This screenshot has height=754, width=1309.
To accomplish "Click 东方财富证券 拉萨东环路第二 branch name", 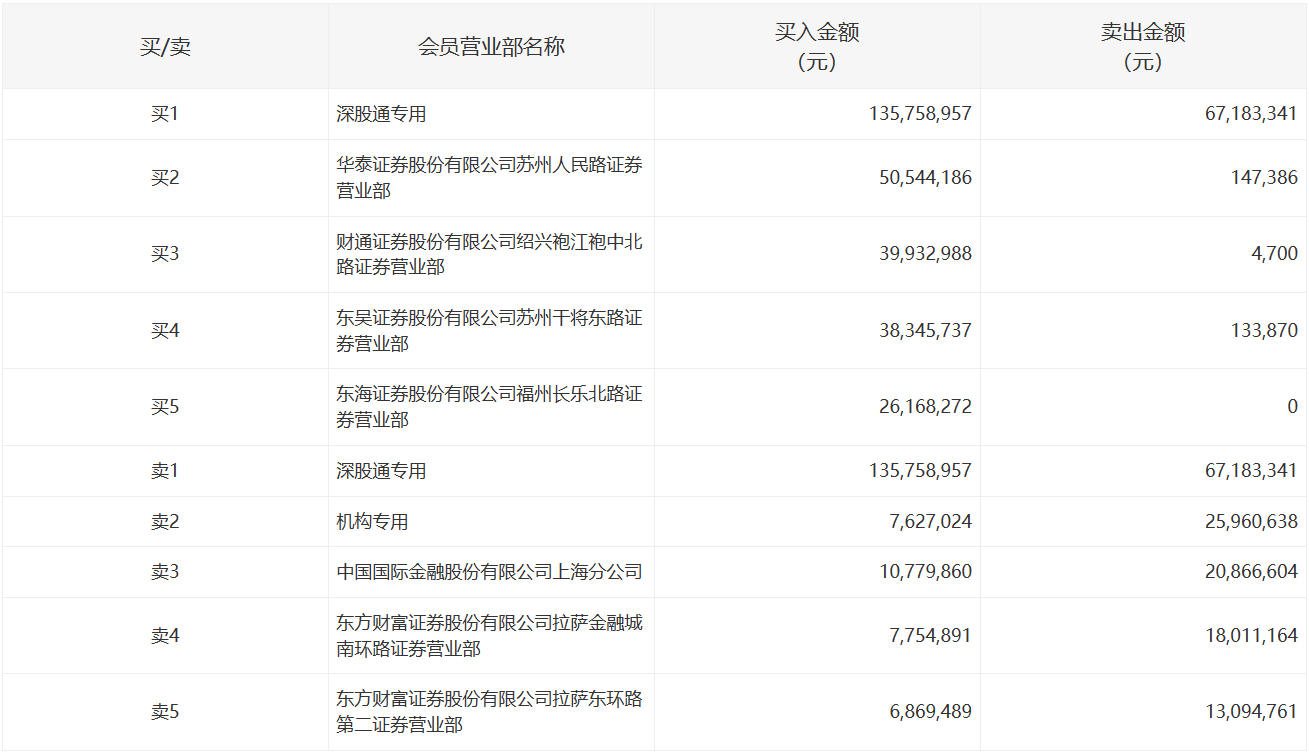I will click(489, 712).
